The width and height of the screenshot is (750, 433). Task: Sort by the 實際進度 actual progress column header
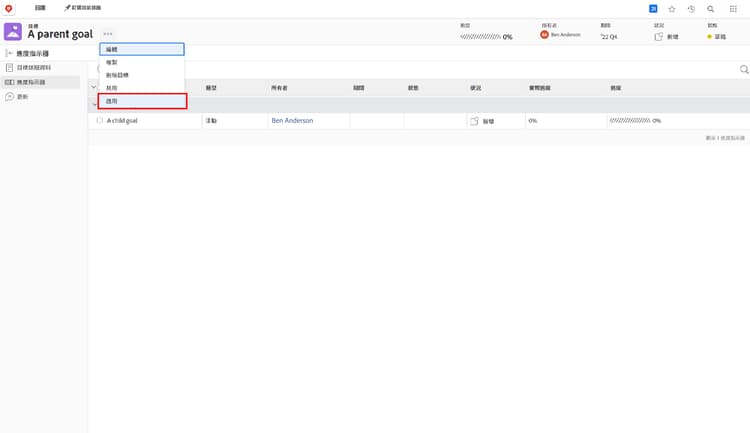tap(540, 88)
